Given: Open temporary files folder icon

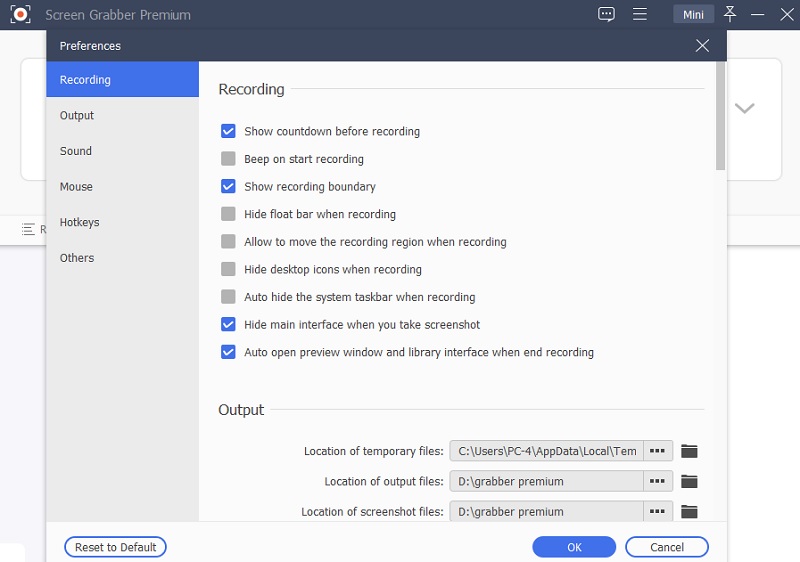Looking at the screenshot, I should point(689,451).
